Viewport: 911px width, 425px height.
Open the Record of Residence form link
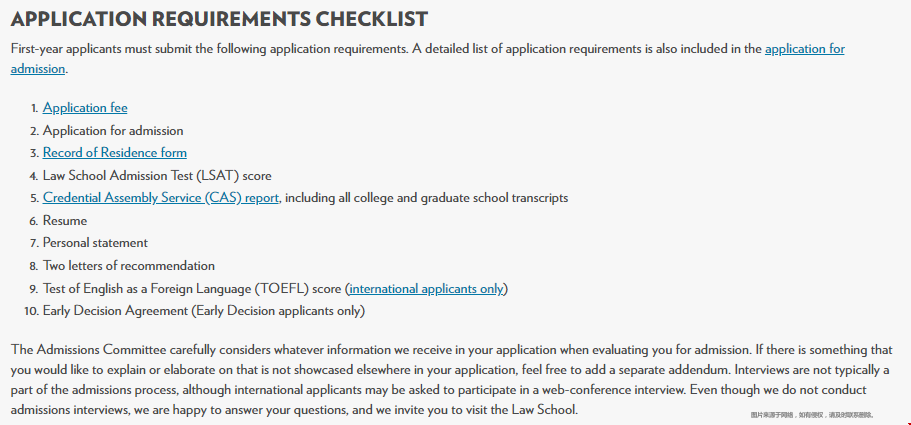pyautogui.click(x=114, y=153)
